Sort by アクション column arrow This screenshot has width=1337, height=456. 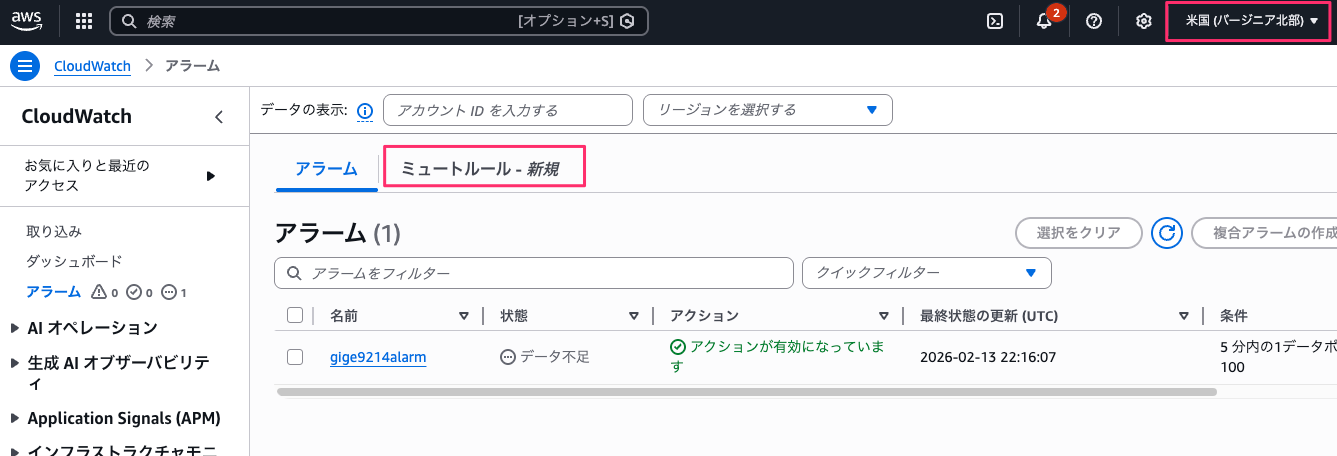point(883,316)
